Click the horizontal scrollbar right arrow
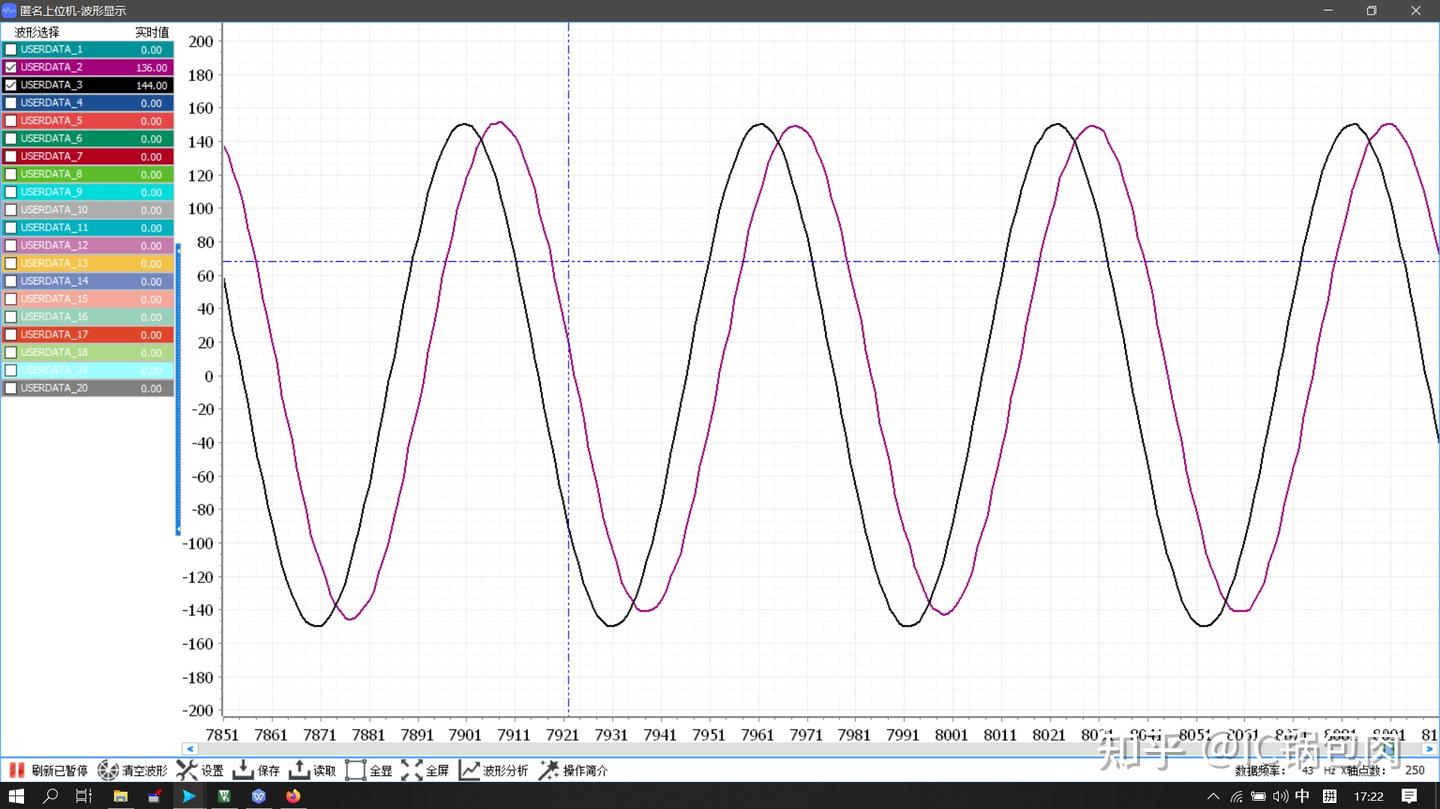Viewport: 1440px width, 809px height. [x=1430, y=749]
